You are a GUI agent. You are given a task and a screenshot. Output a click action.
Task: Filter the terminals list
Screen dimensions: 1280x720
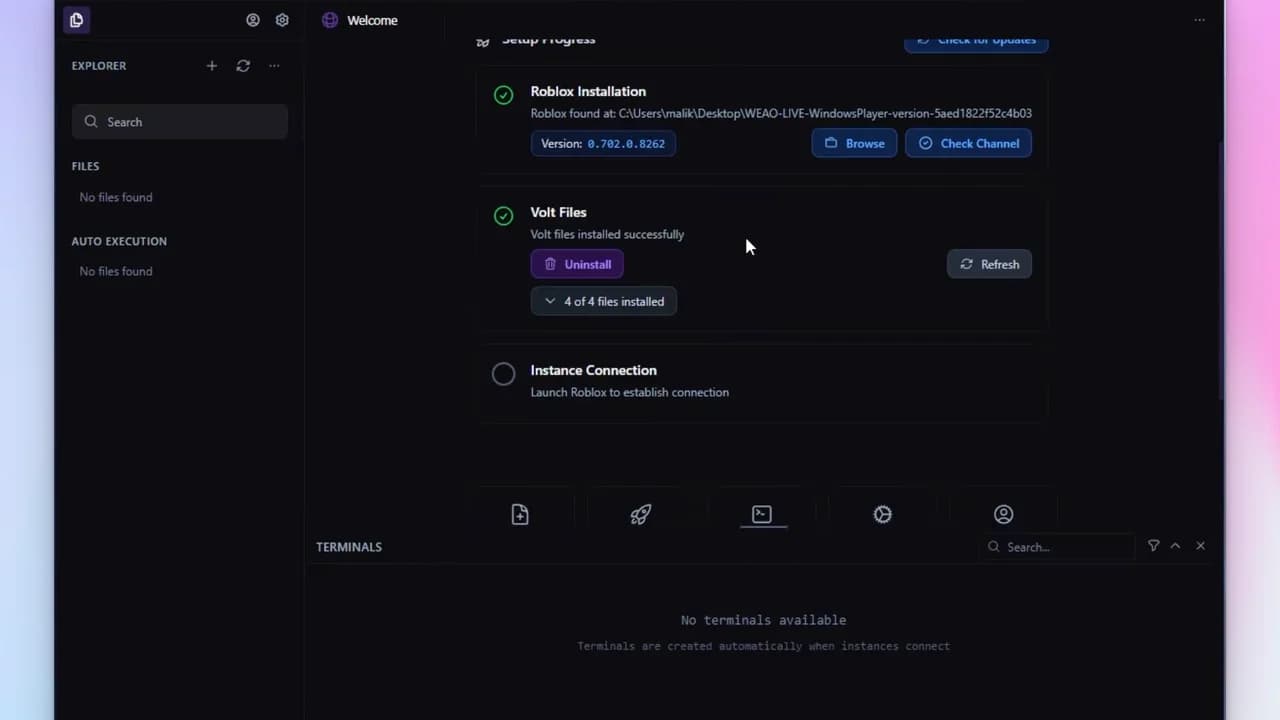pos(1154,546)
